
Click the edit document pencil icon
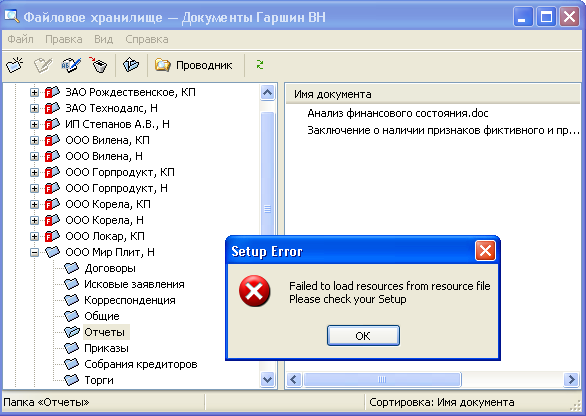pyautogui.click(x=43, y=65)
